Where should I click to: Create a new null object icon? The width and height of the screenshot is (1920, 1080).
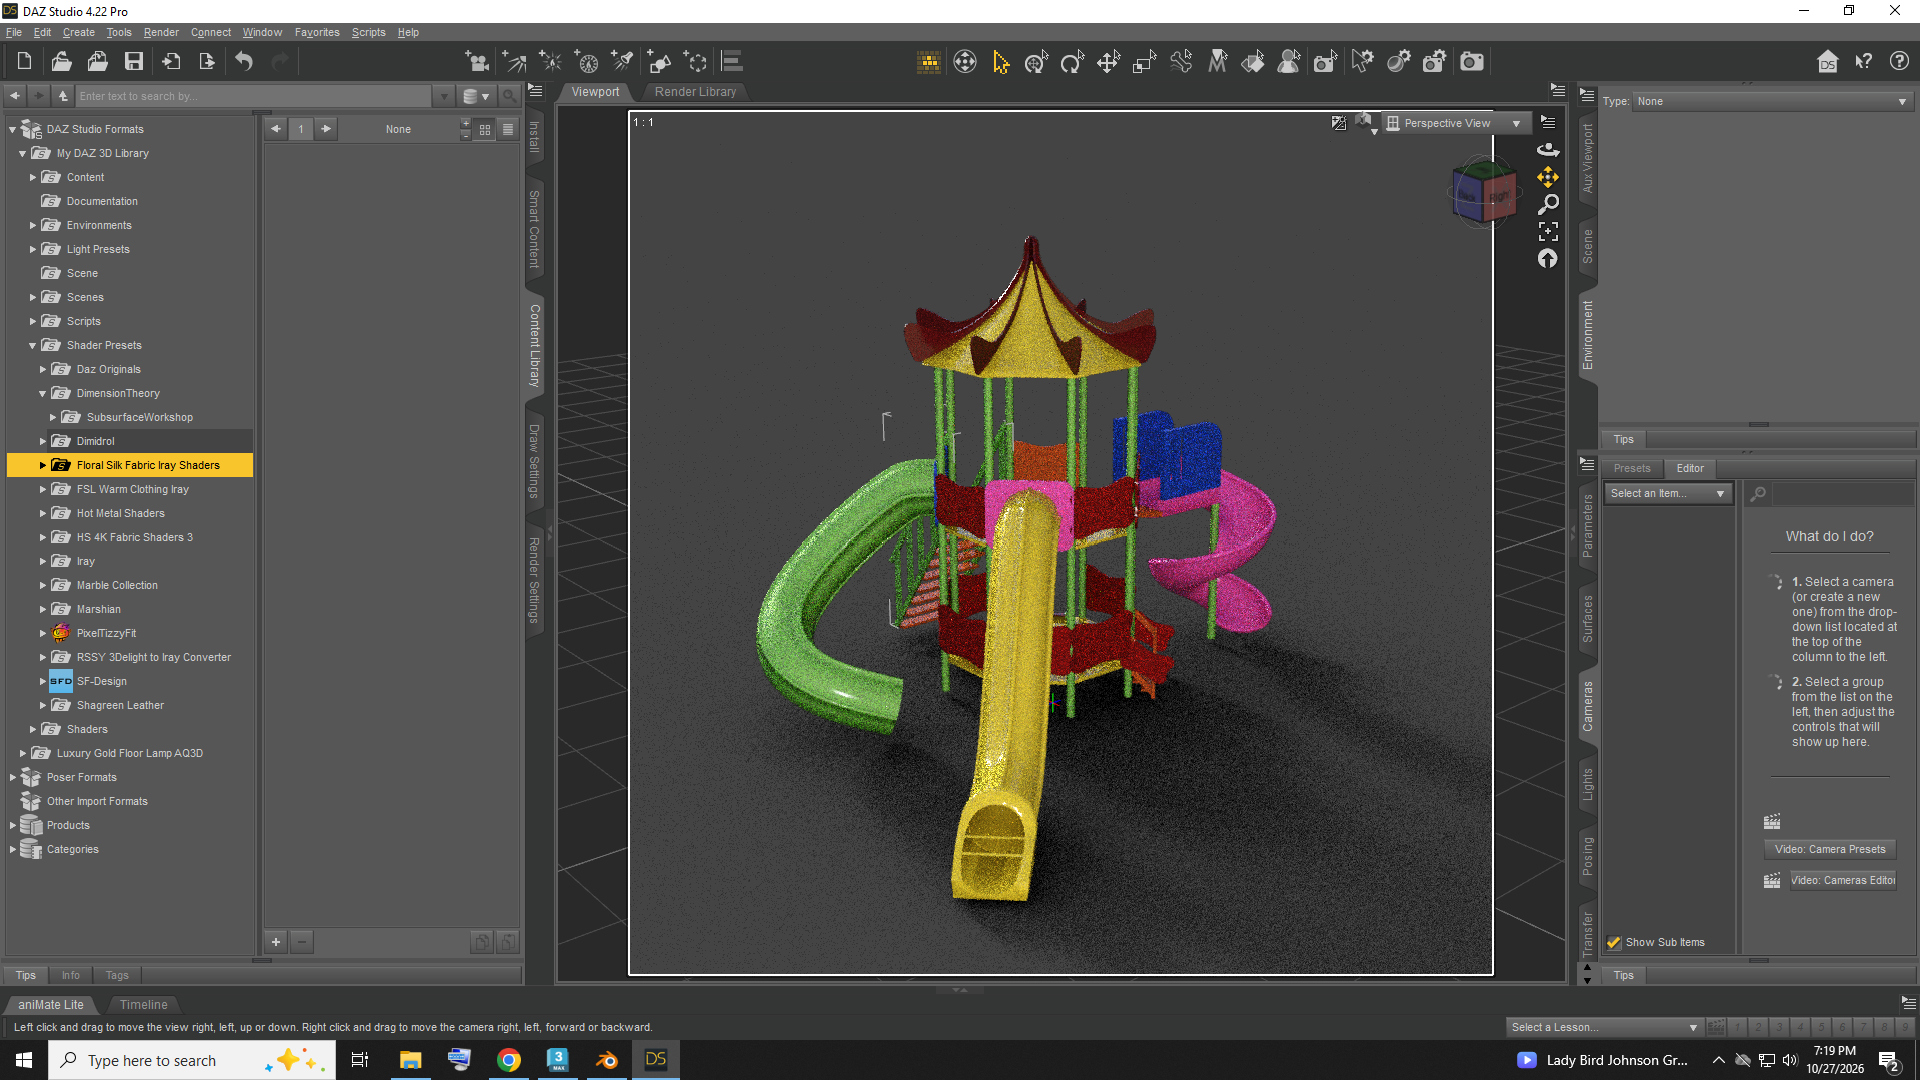pos(696,62)
